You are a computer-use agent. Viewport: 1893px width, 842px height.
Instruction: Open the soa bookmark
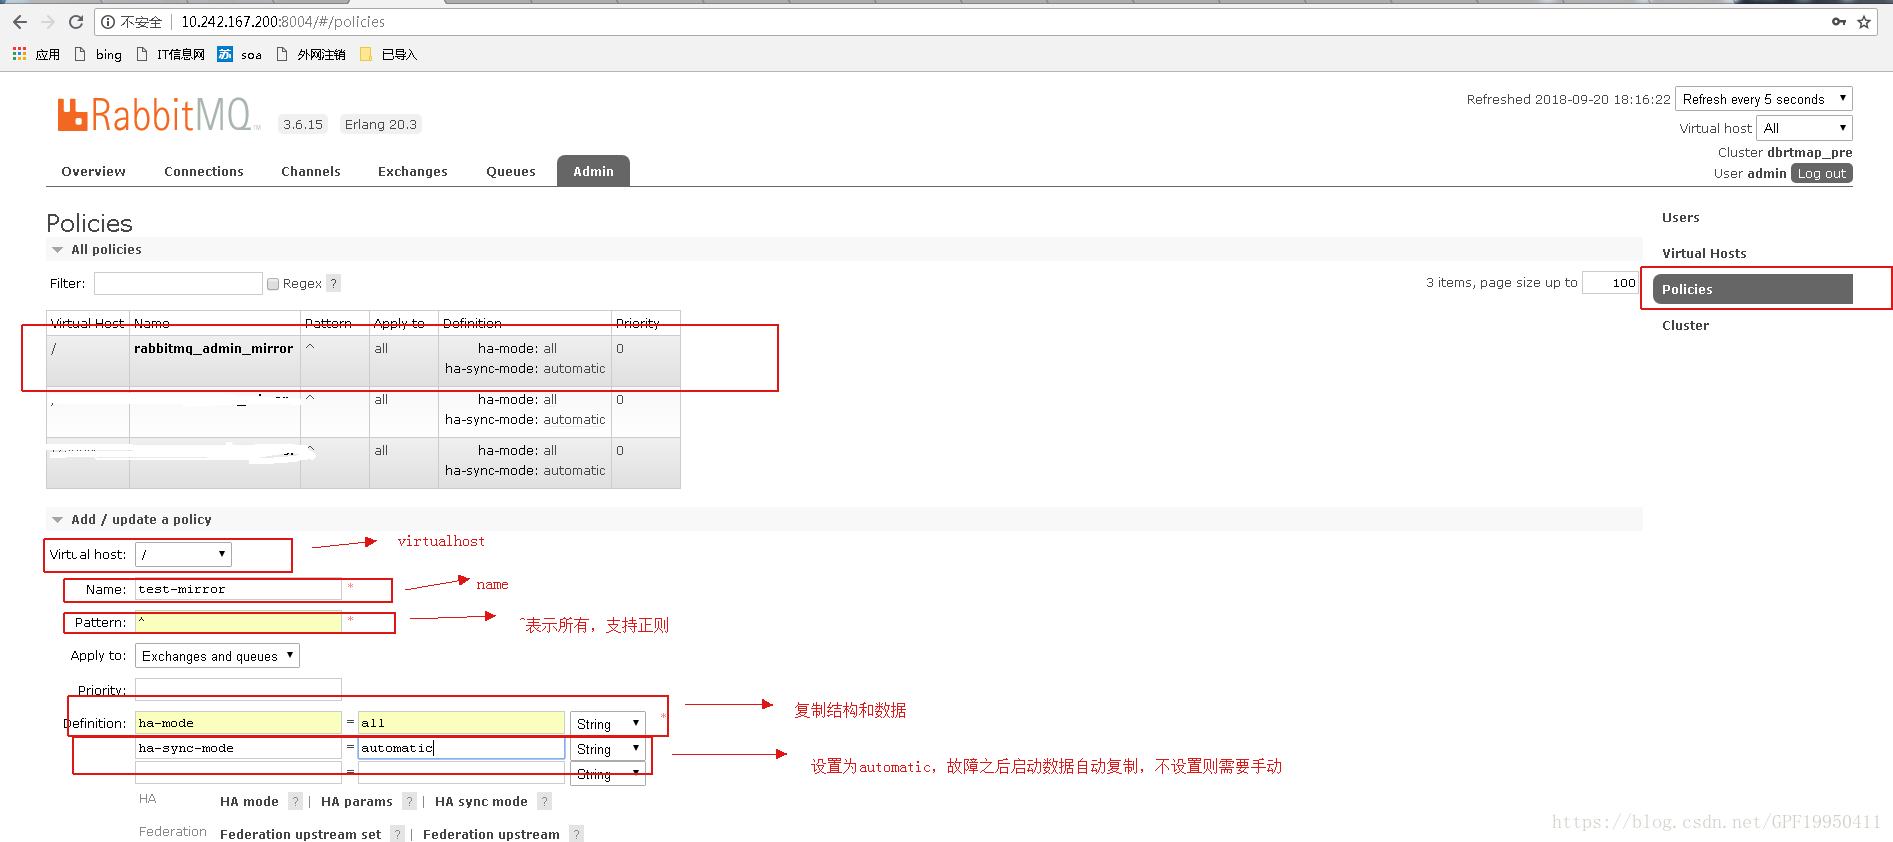(240, 54)
